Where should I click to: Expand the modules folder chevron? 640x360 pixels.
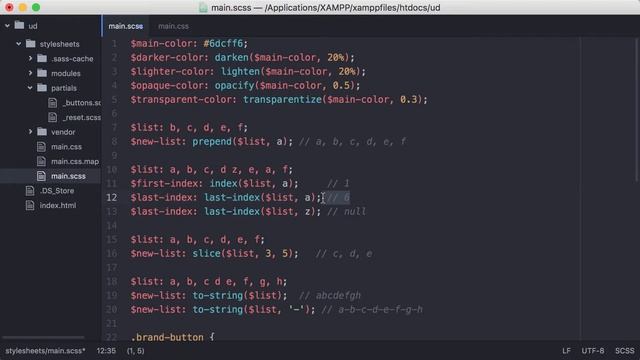coord(30,73)
